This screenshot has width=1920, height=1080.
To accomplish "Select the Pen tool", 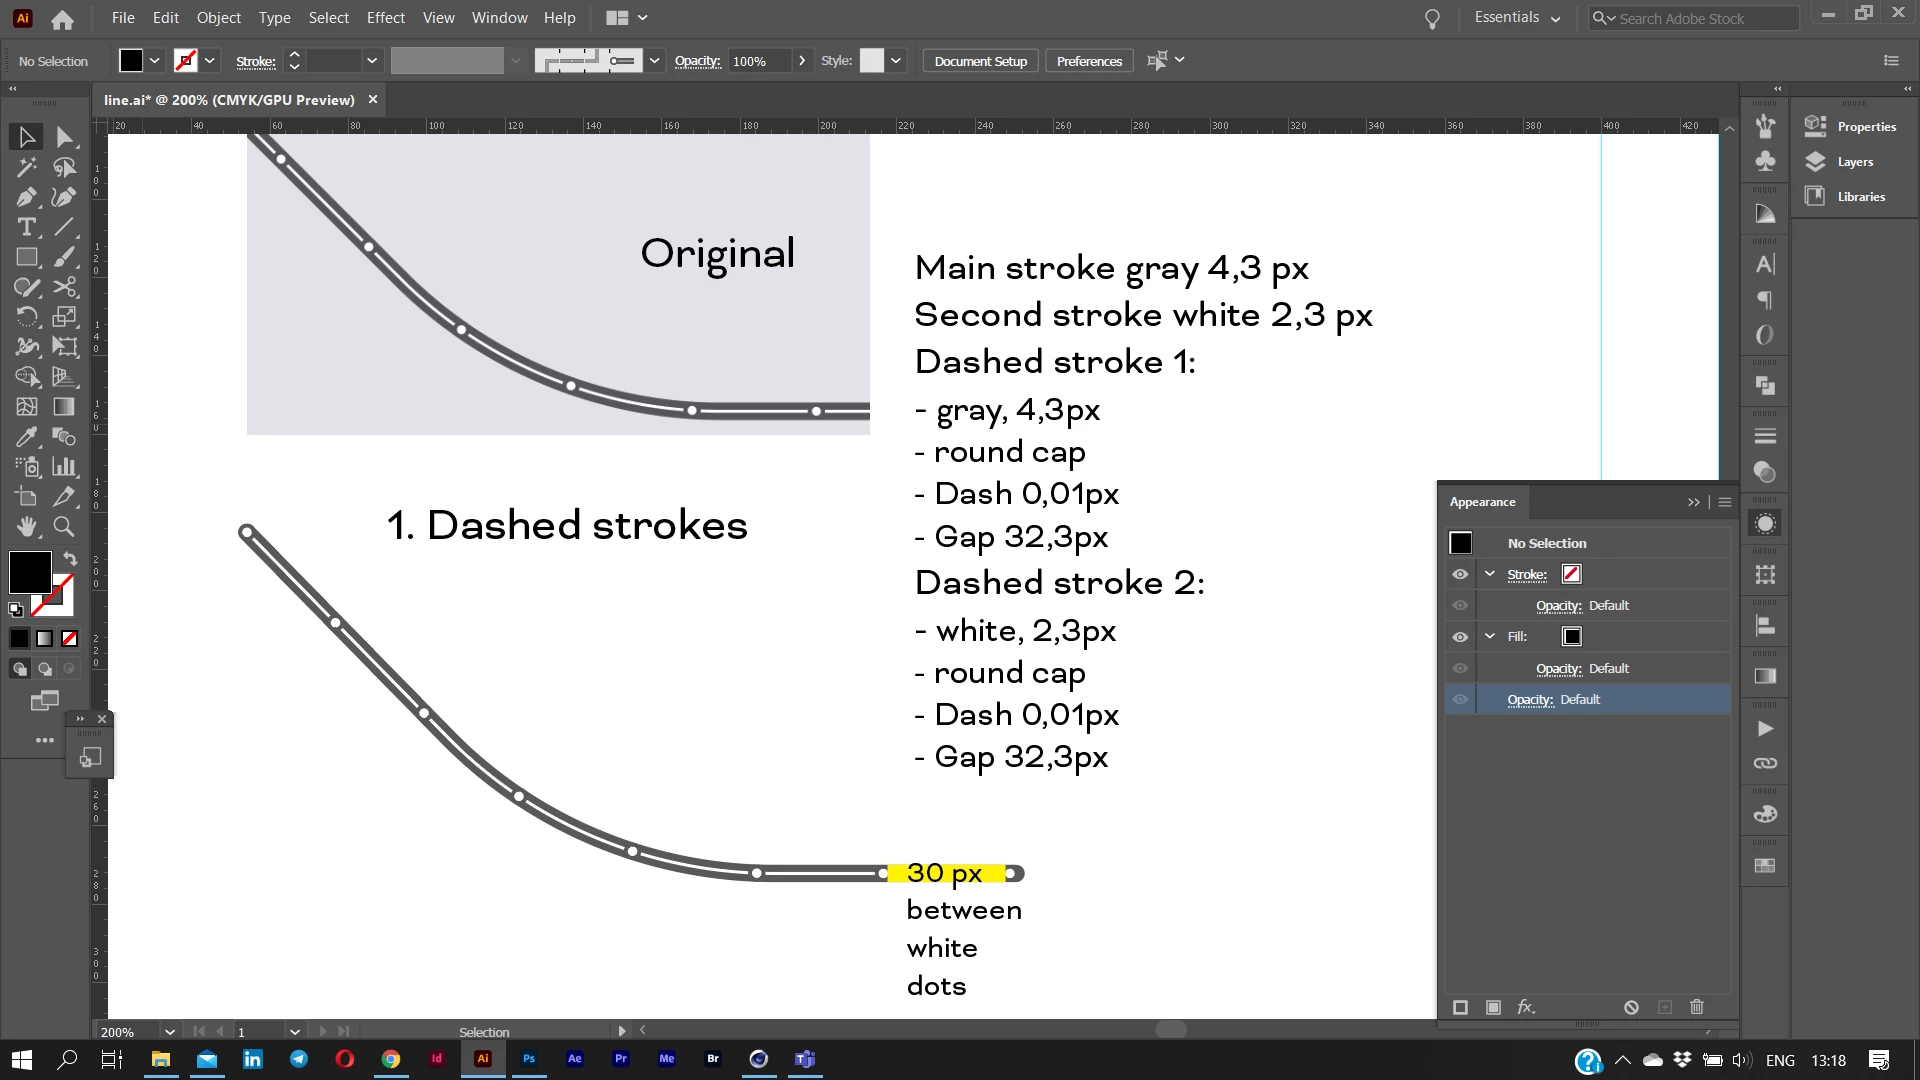I will tap(27, 197).
